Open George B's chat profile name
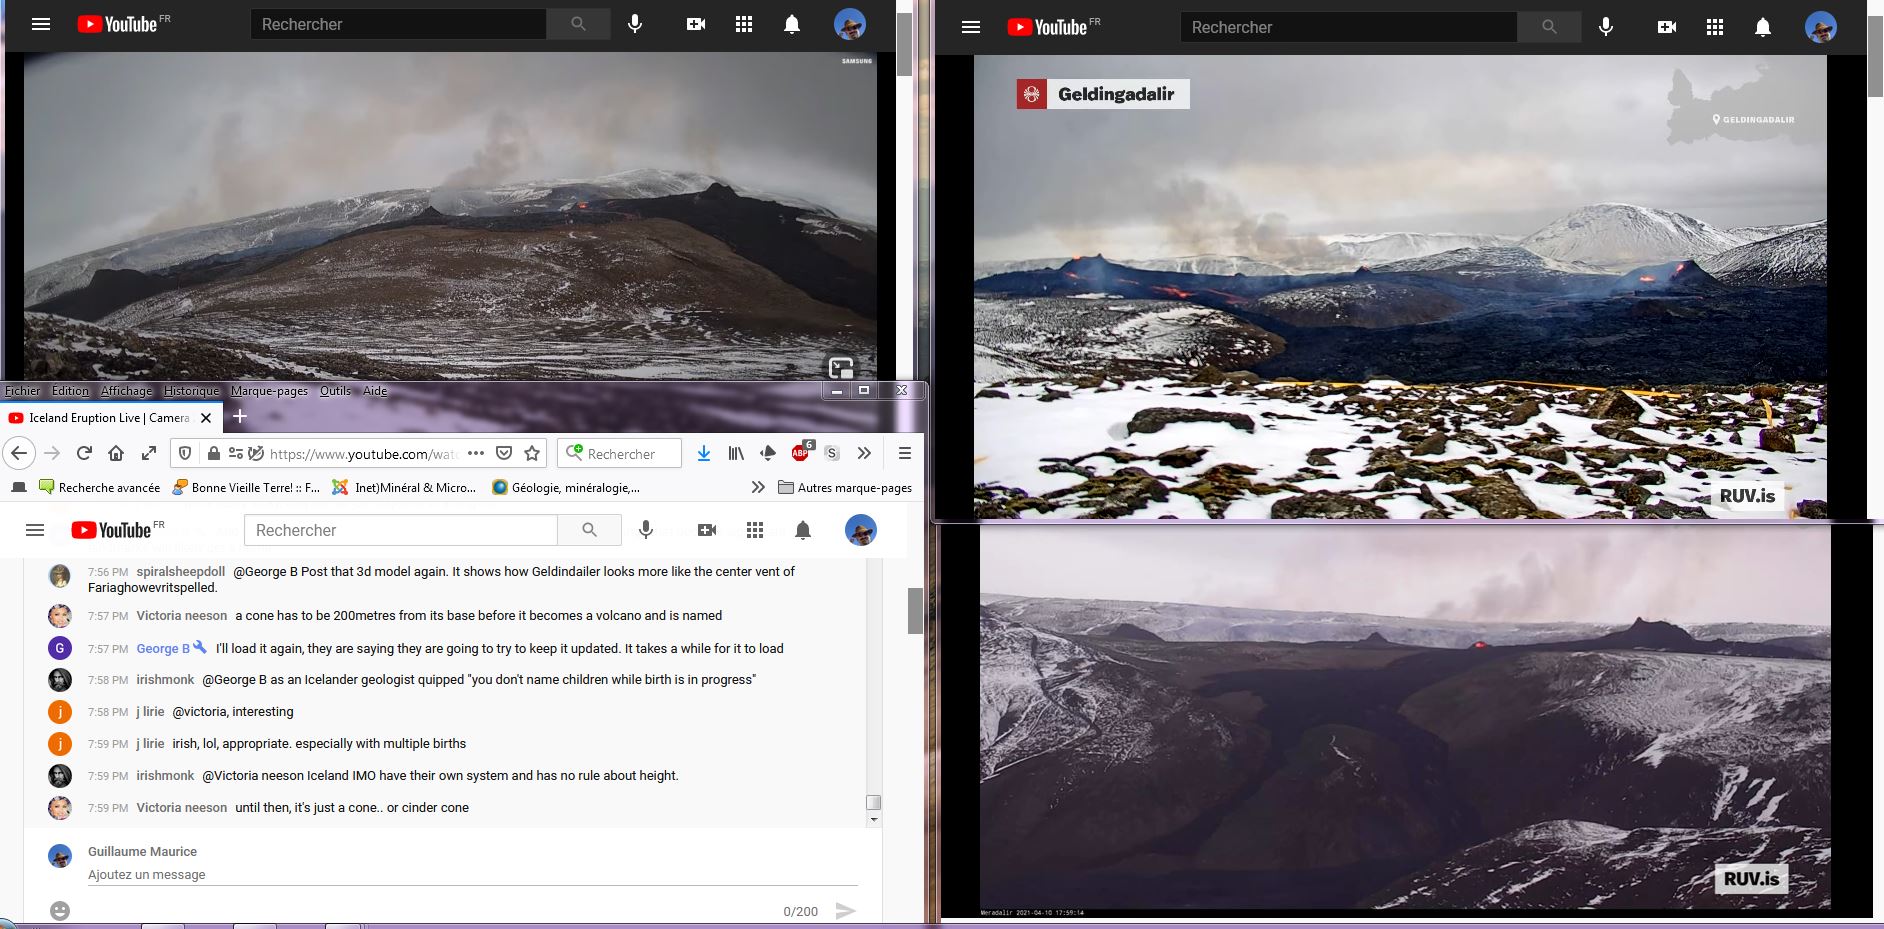Viewport: 1884px width, 929px height. point(163,648)
